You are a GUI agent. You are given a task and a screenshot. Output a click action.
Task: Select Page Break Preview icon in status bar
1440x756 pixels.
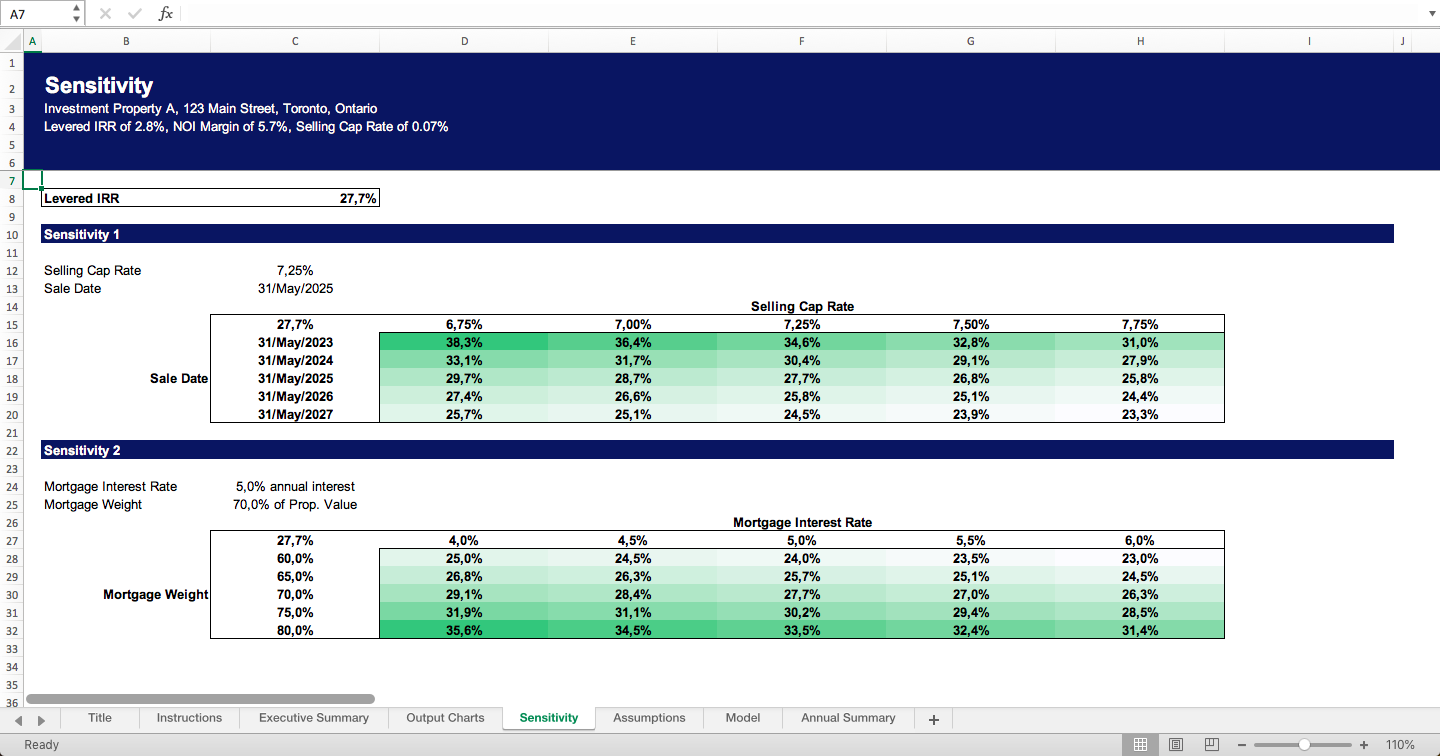pos(1211,744)
